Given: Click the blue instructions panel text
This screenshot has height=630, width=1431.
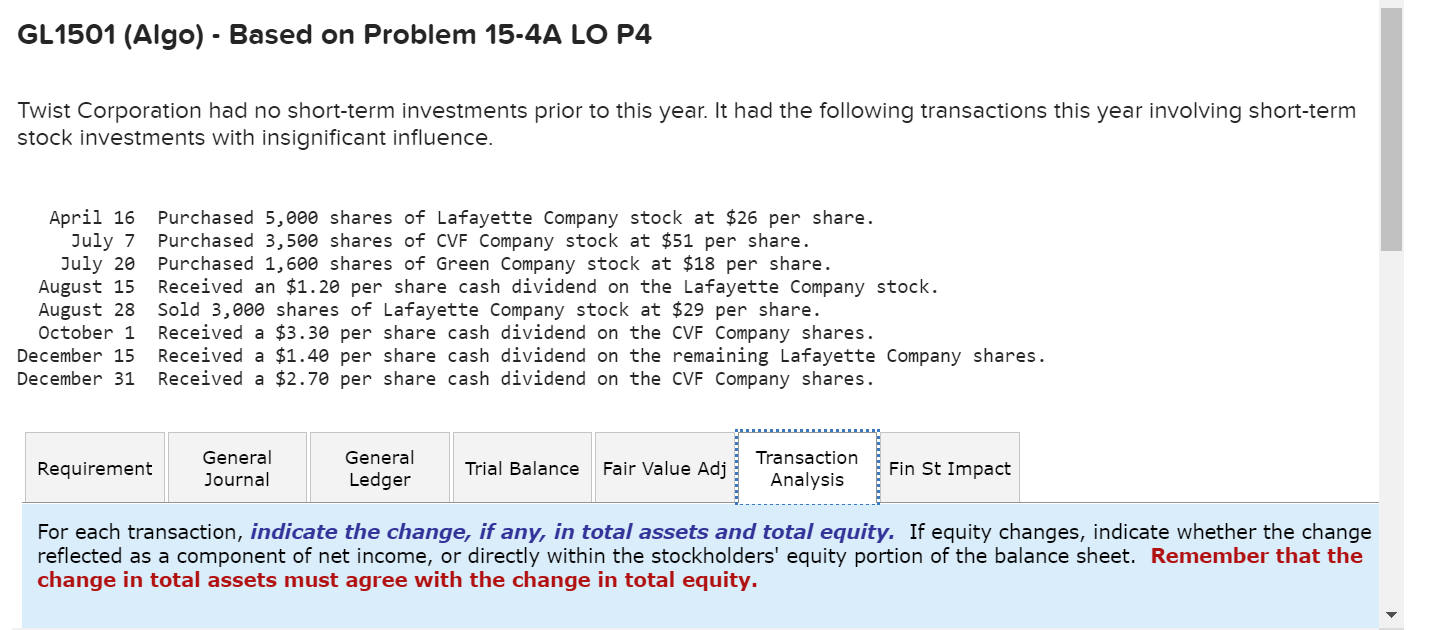Looking at the screenshot, I should click(600, 555).
